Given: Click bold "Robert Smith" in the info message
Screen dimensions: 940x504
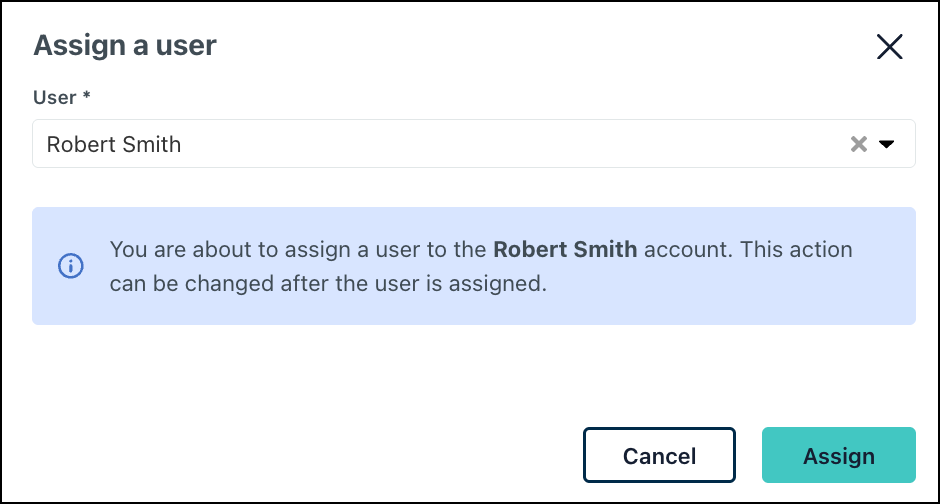Looking at the screenshot, I should coord(565,249).
